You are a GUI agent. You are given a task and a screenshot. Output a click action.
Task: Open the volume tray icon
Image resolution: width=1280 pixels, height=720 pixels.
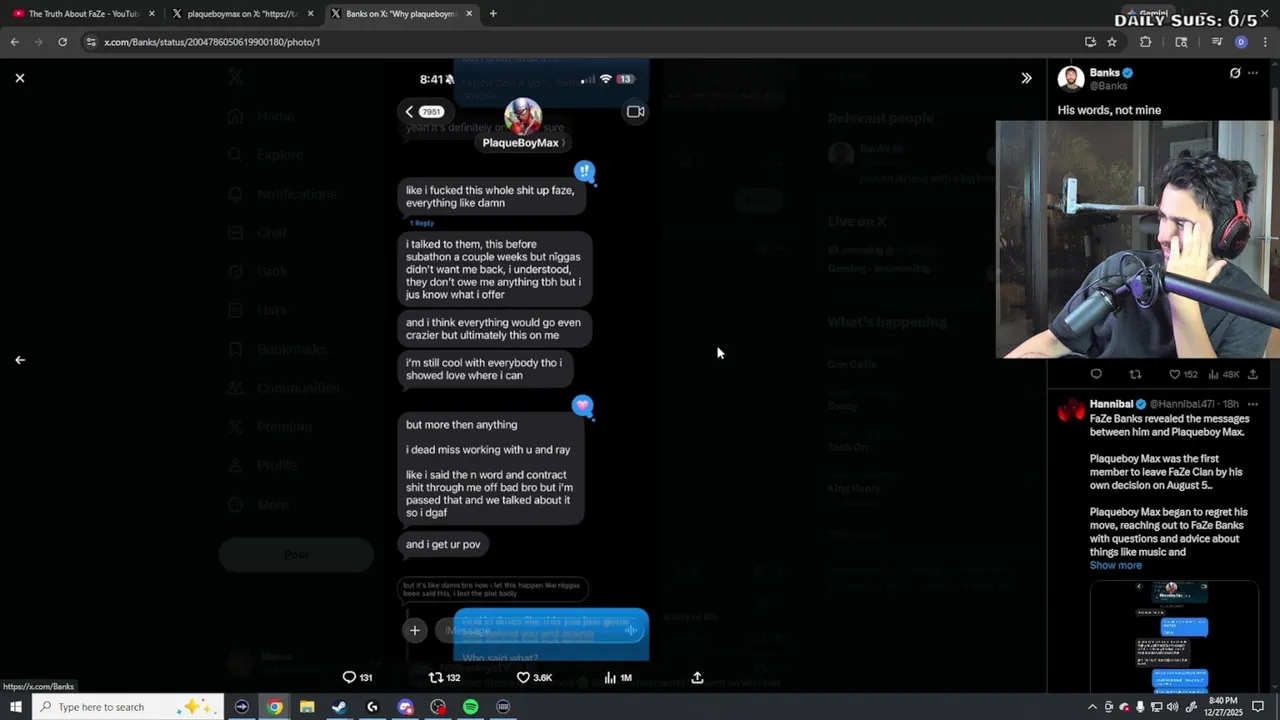point(1172,707)
